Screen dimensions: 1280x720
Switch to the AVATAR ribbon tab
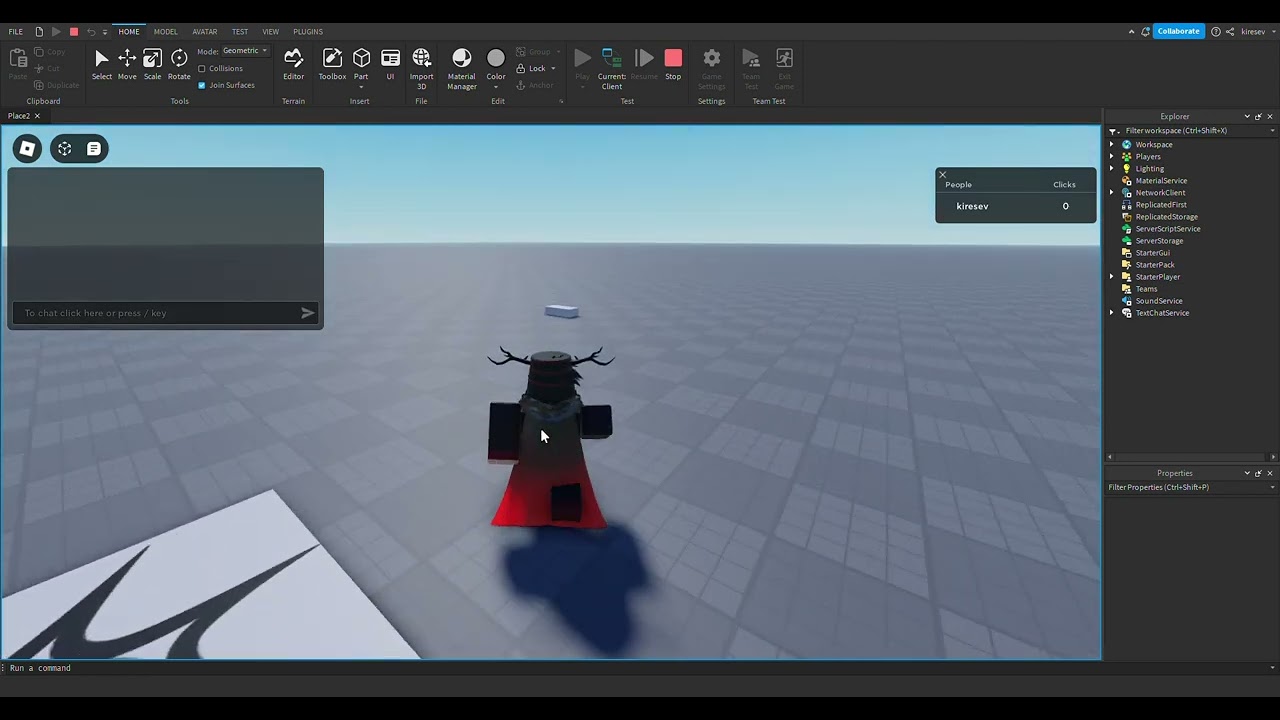pos(205,32)
